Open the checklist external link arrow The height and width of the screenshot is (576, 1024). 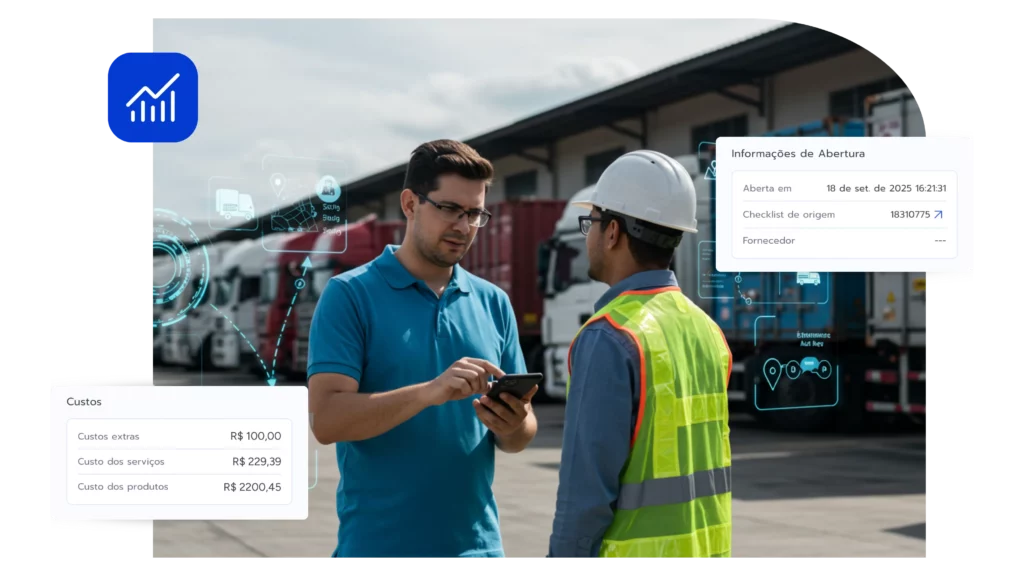[x=938, y=214]
